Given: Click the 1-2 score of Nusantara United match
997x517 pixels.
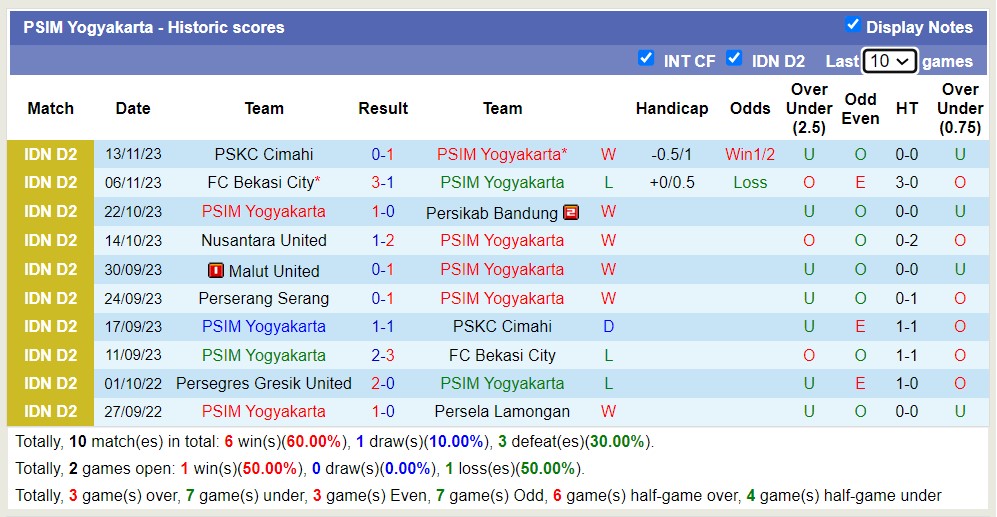Looking at the screenshot, I should tap(383, 240).
